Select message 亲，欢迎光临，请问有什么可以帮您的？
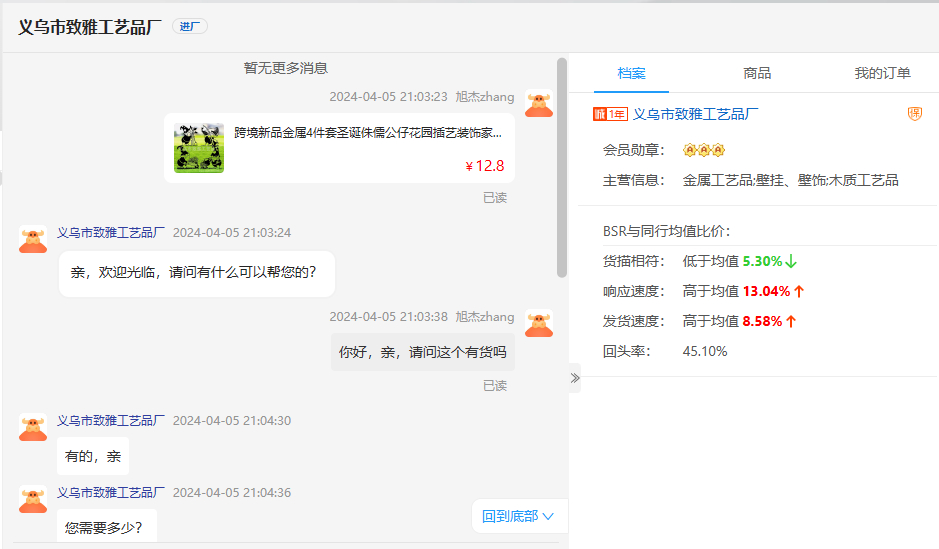 (x=196, y=273)
